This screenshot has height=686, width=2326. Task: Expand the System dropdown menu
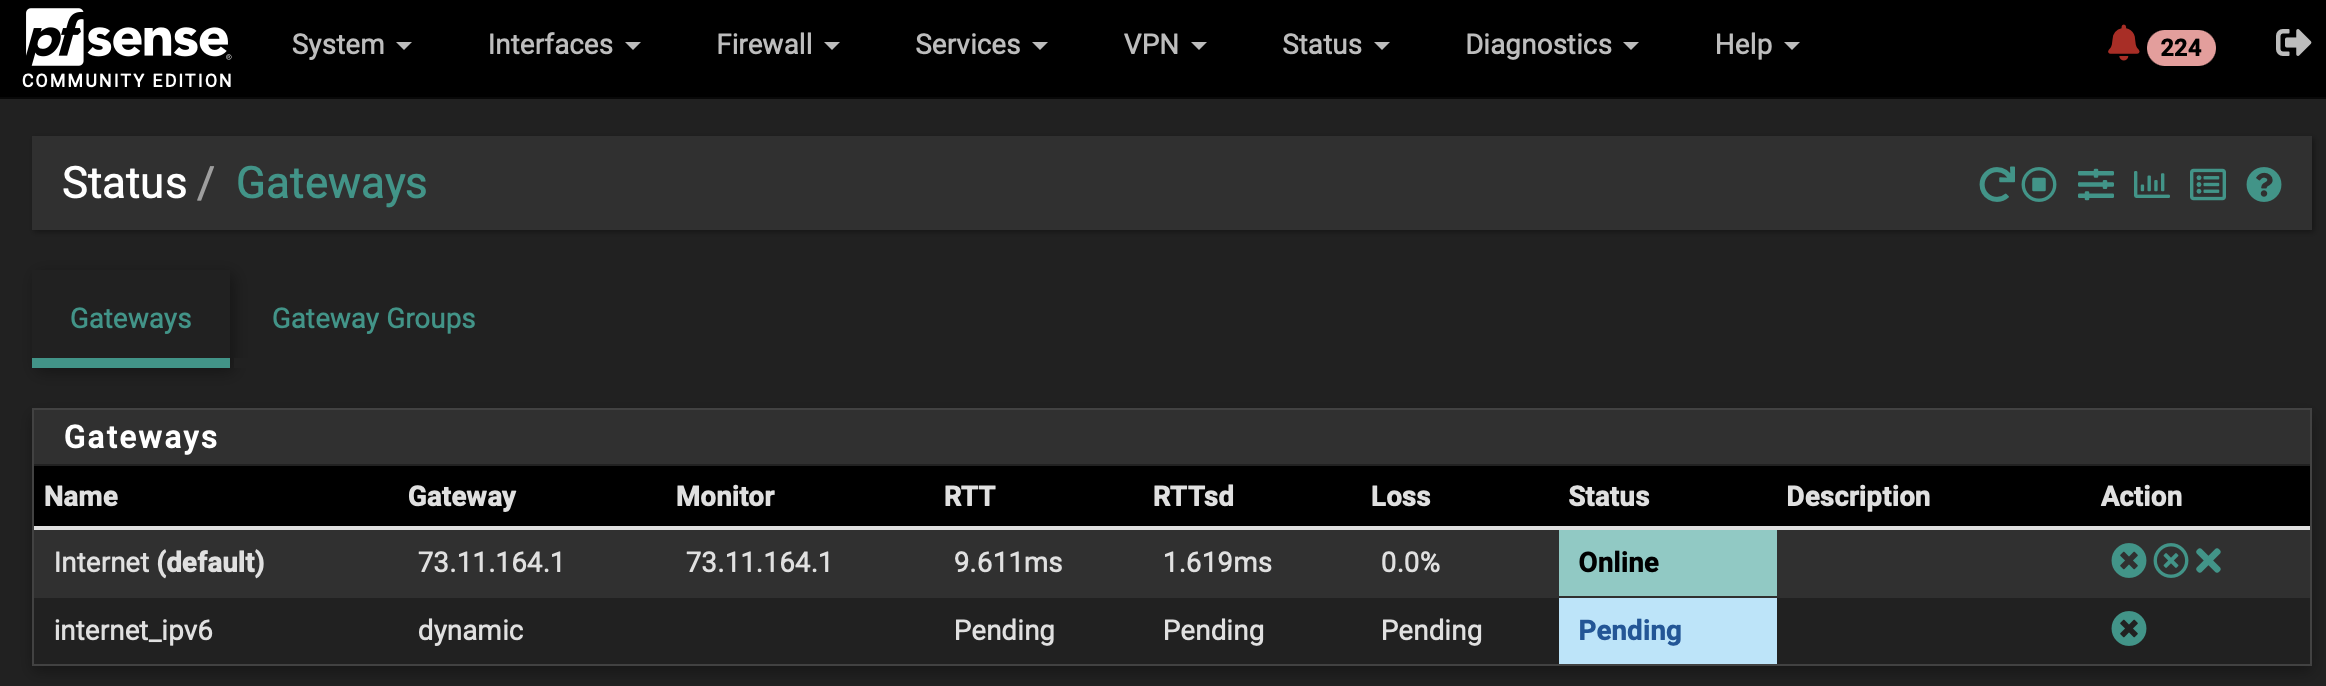tap(351, 45)
